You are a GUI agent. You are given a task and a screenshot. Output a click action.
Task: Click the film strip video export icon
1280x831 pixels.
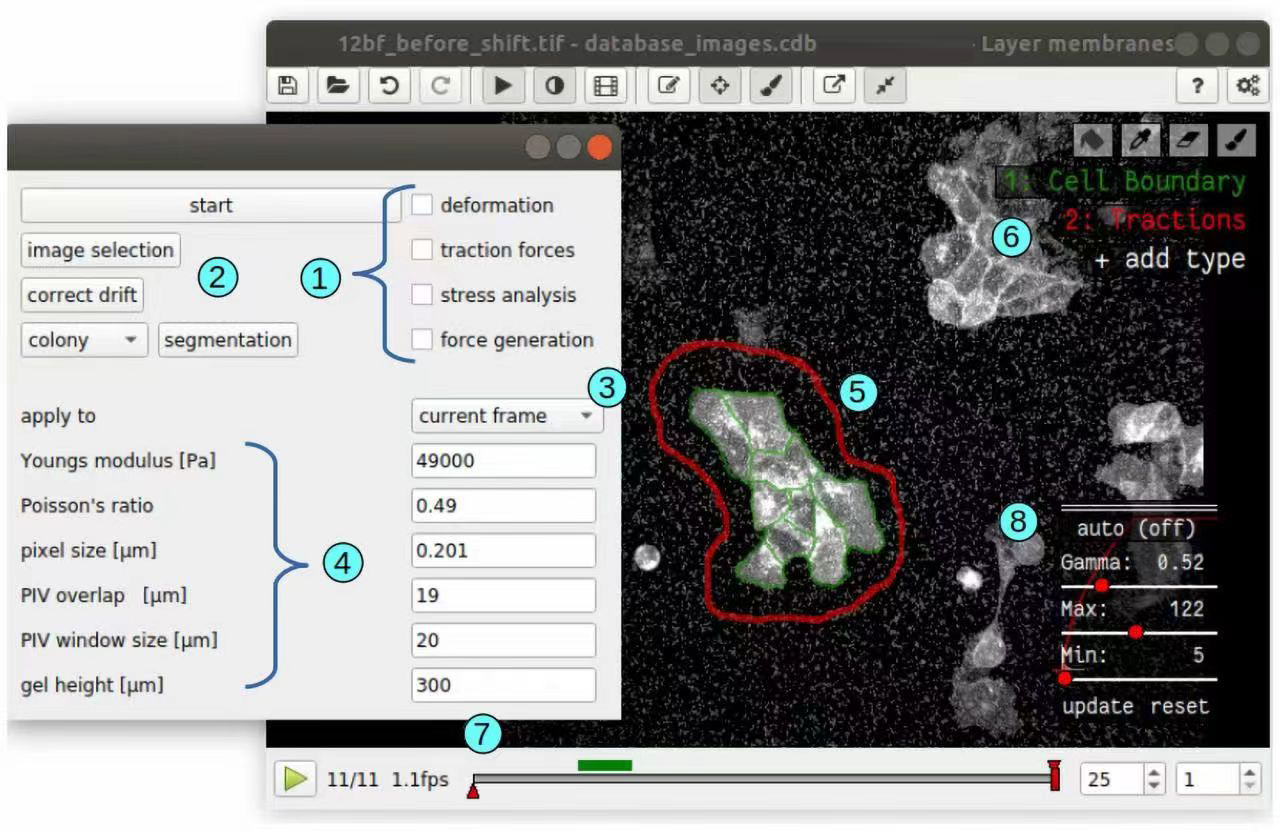coord(605,86)
